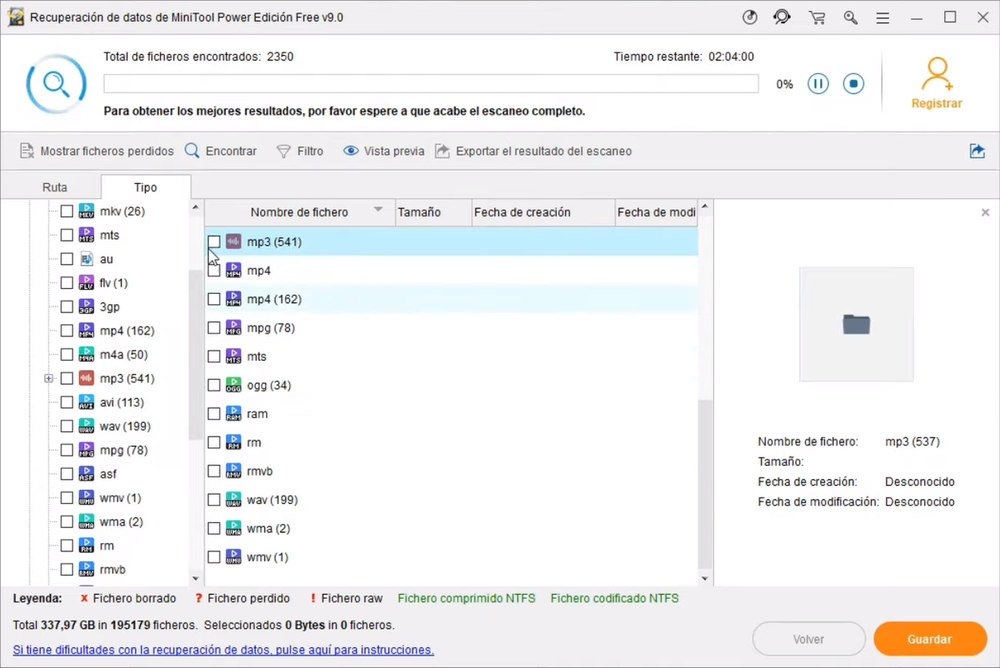Image resolution: width=1000 pixels, height=668 pixels.
Task: Open the Registrar user icon
Action: click(x=936, y=74)
